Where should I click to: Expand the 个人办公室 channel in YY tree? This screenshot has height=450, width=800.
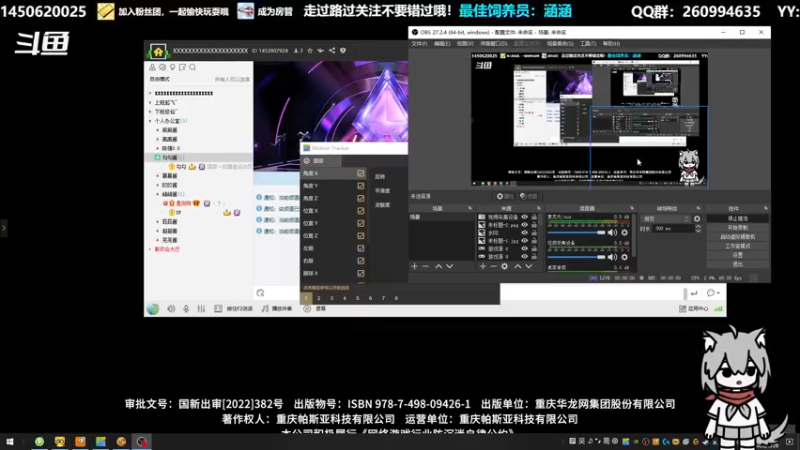click(x=150, y=121)
